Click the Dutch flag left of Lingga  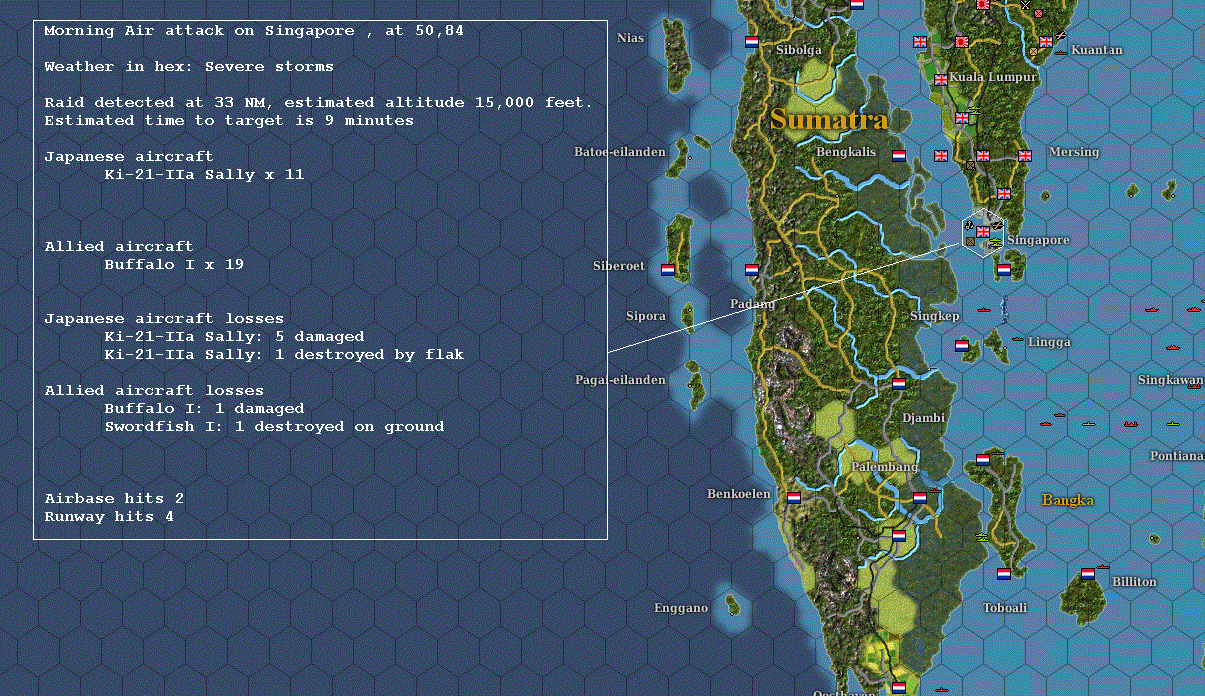[x=961, y=346]
